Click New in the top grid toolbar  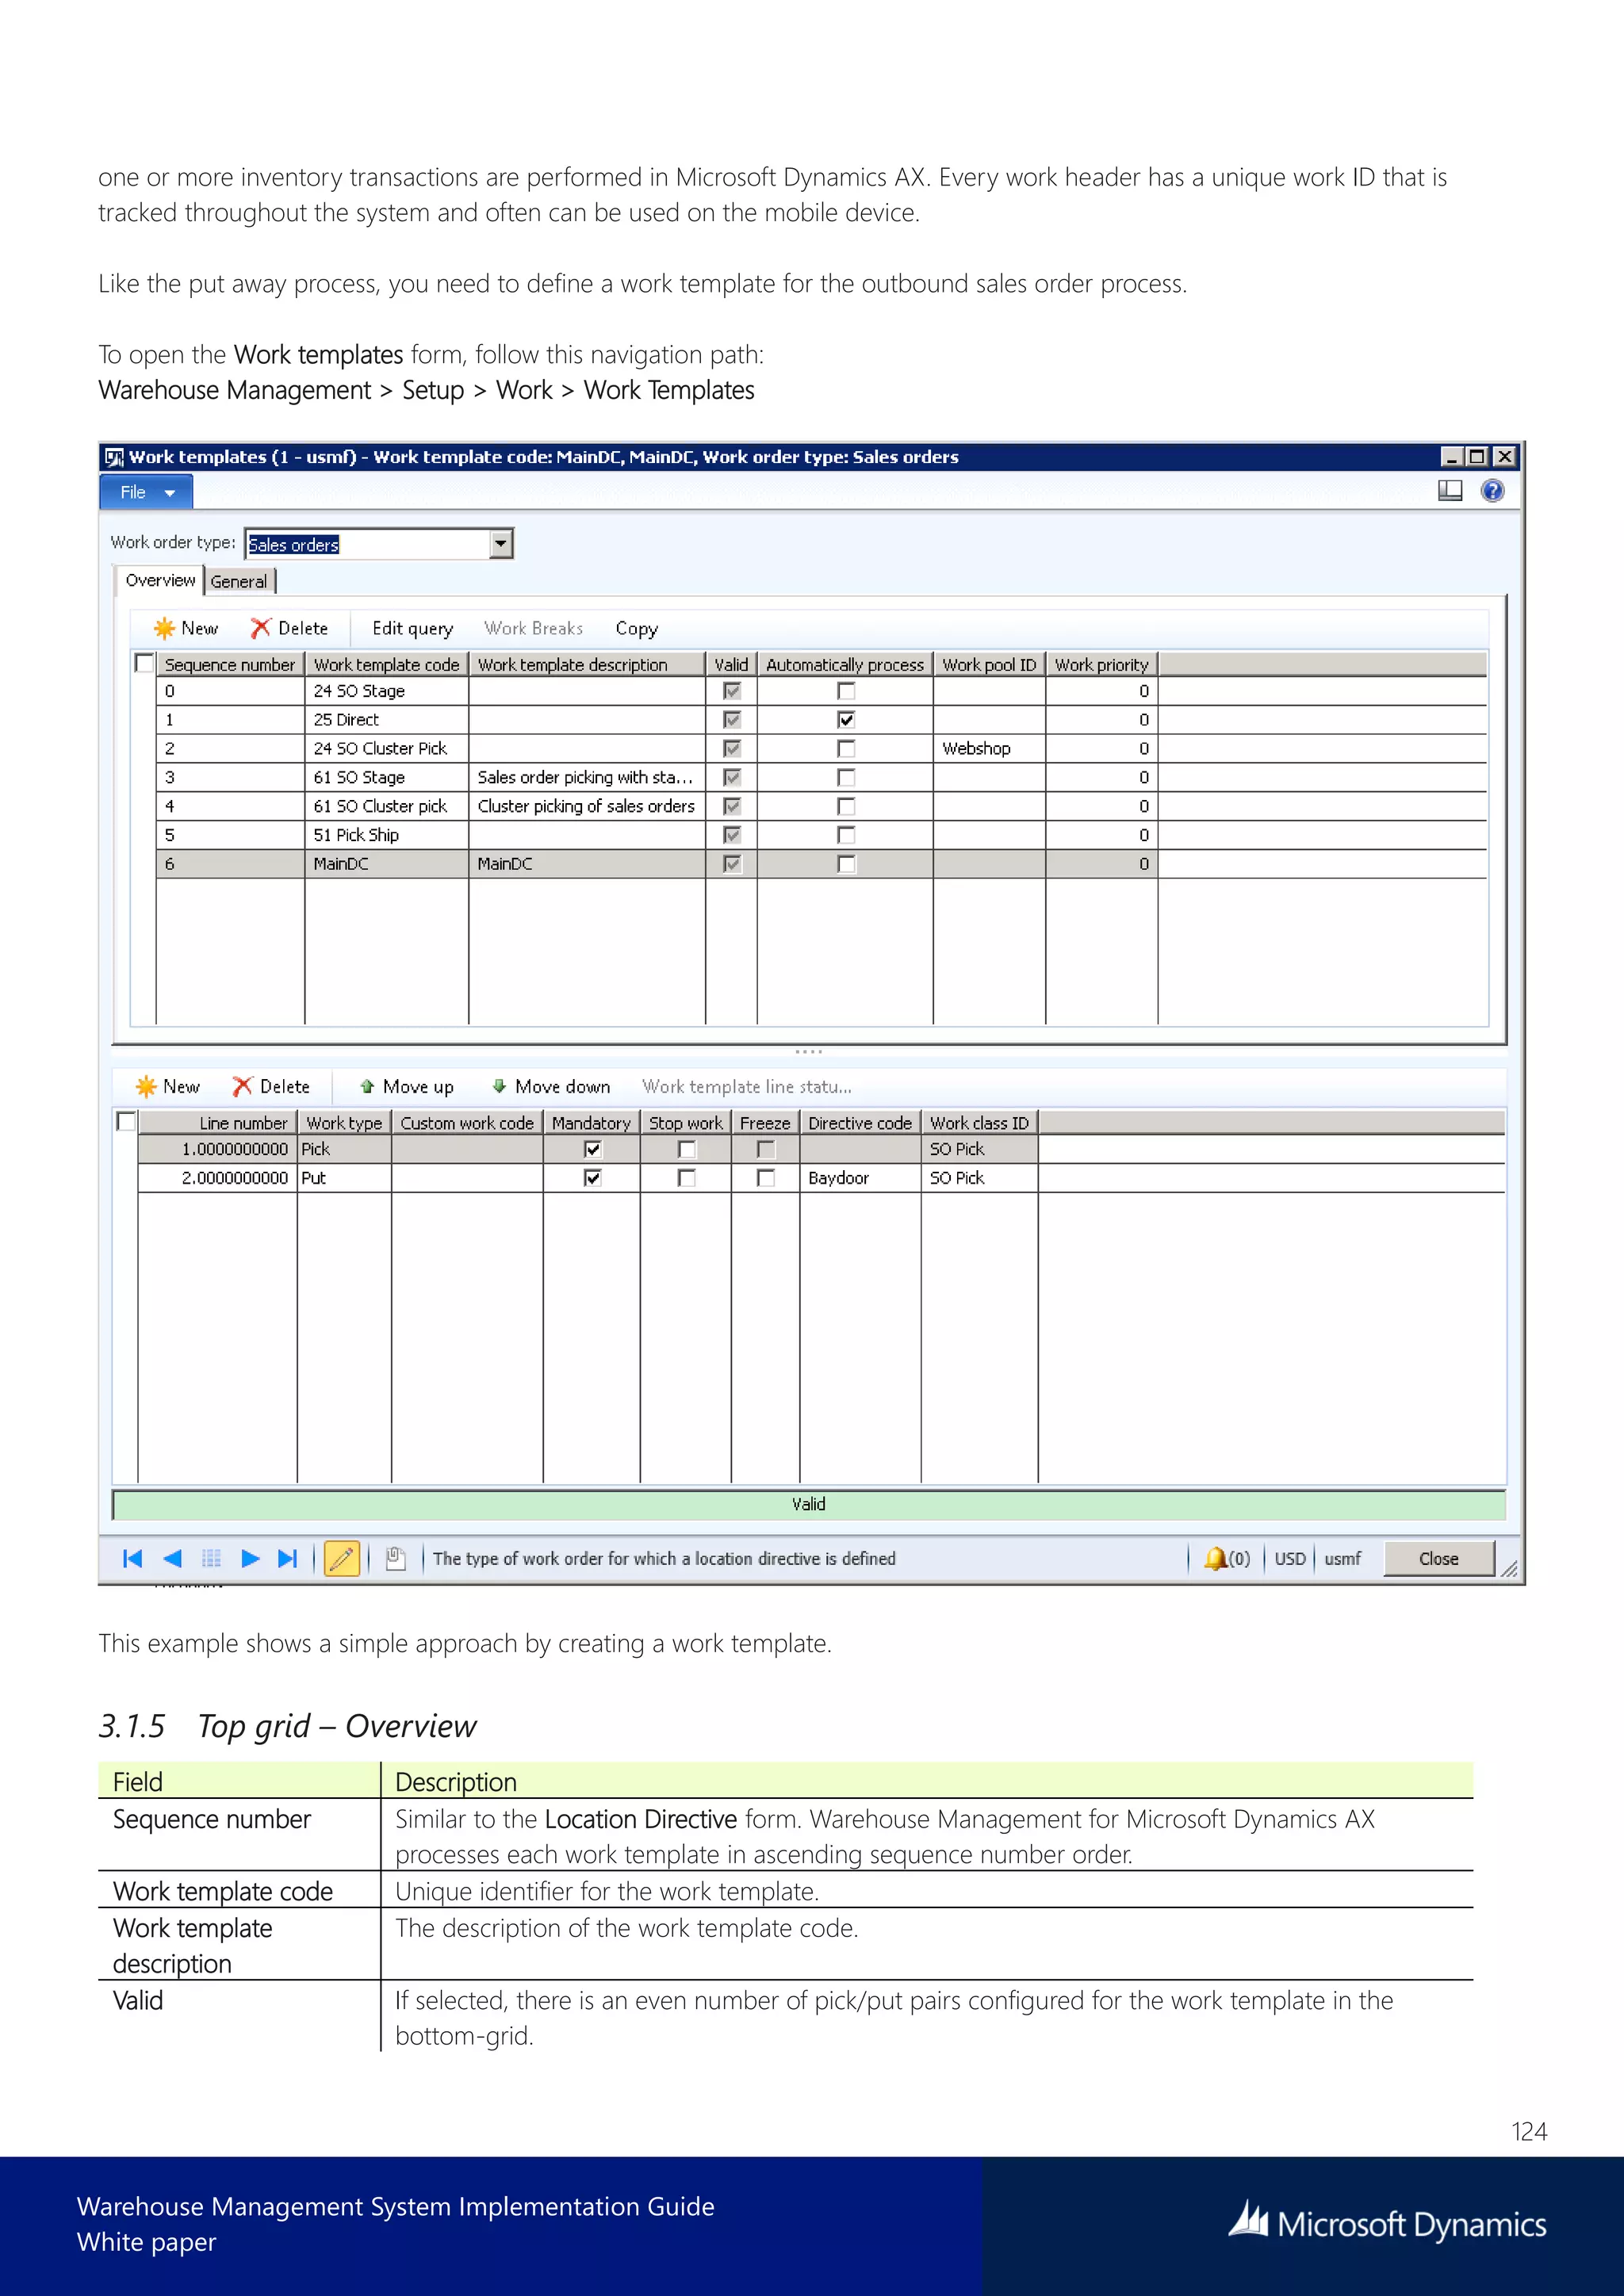pyautogui.click(x=186, y=628)
